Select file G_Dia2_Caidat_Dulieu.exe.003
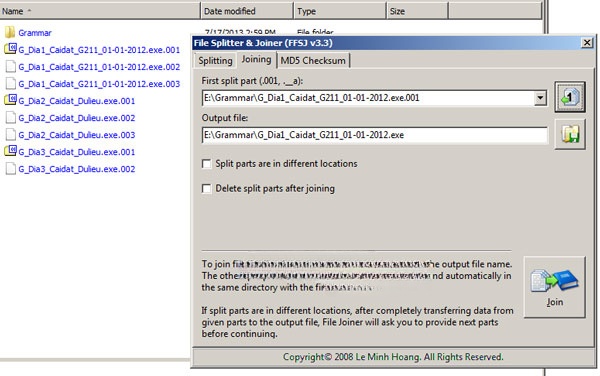The height and width of the screenshot is (376, 600). click(x=77, y=135)
